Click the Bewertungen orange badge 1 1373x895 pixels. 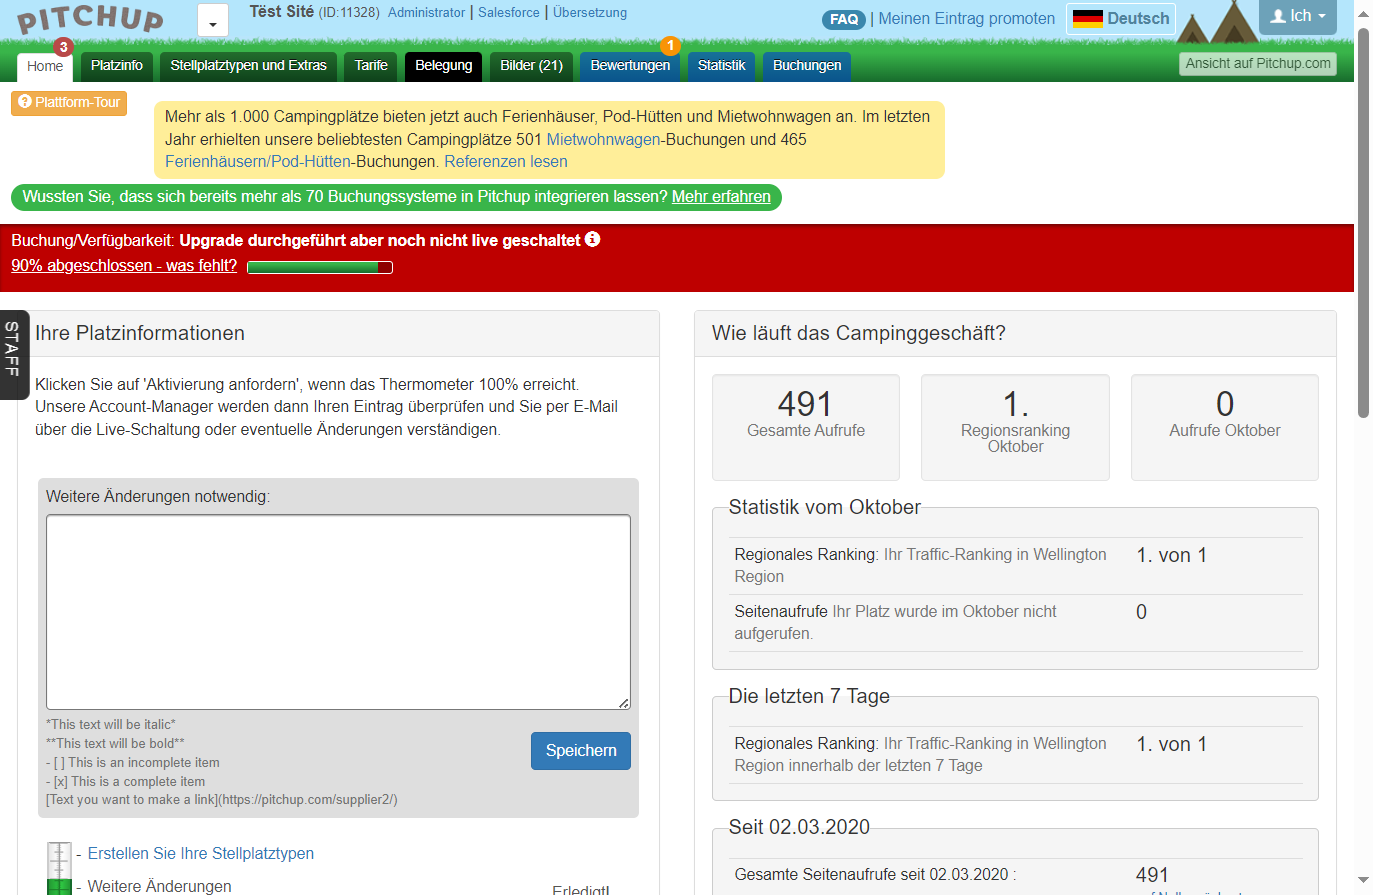(670, 46)
